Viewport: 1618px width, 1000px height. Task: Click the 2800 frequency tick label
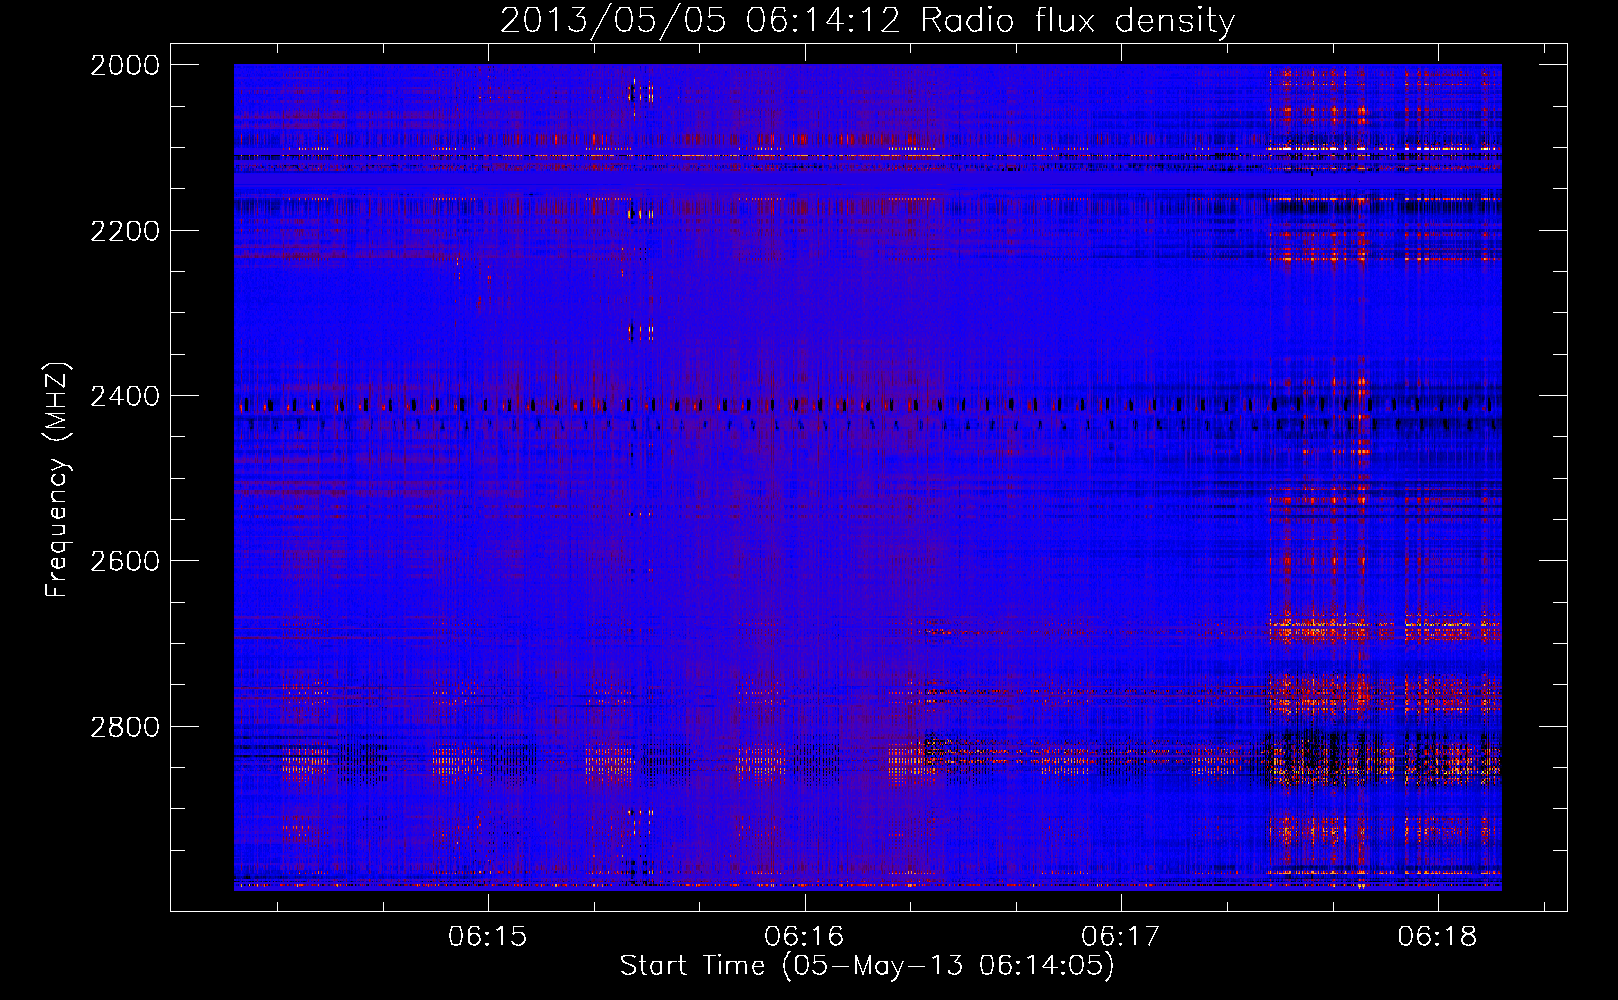click(125, 727)
